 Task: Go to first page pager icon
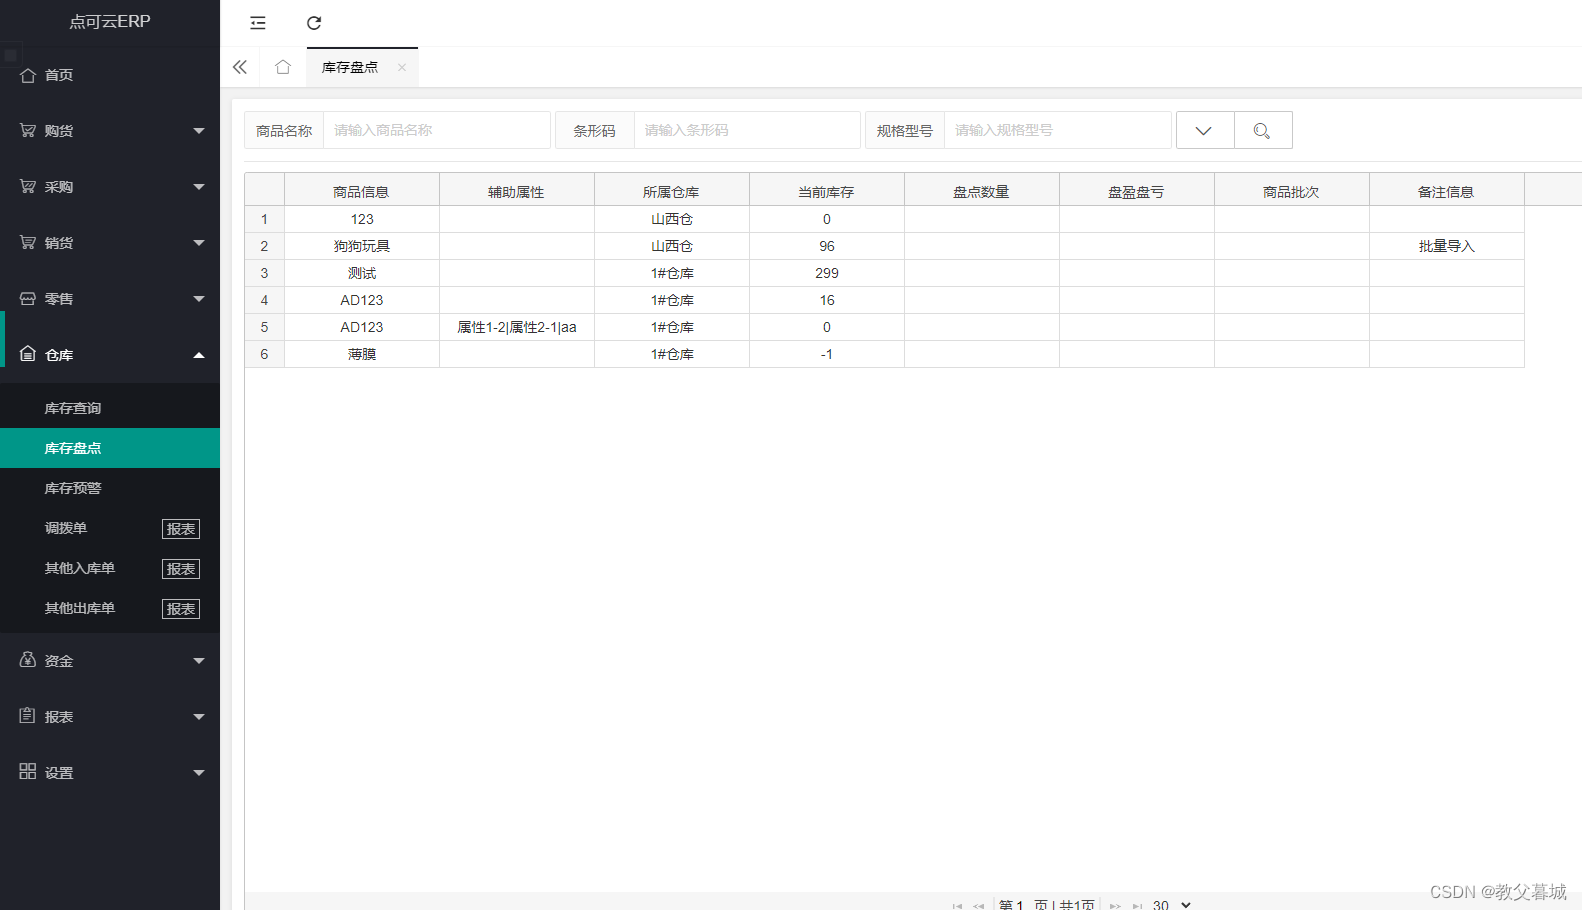(x=957, y=906)
